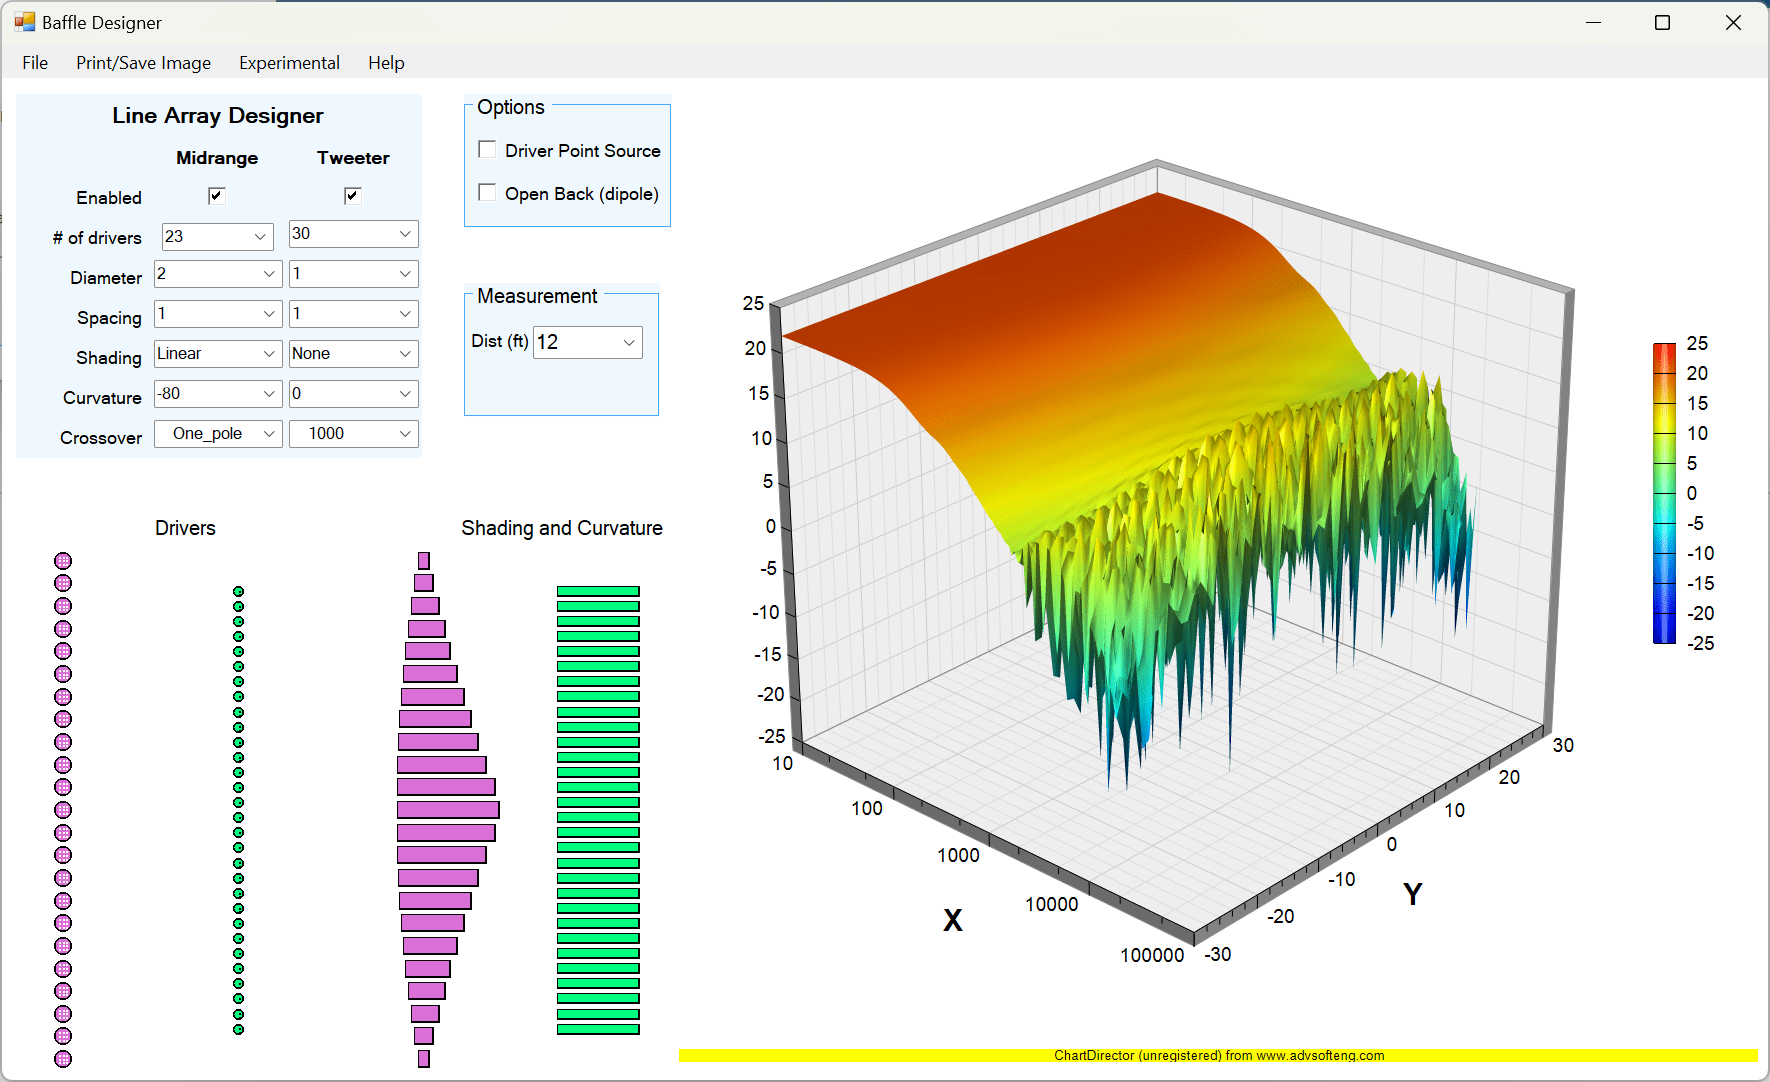Open the File menu

click(x=35, y=63)
